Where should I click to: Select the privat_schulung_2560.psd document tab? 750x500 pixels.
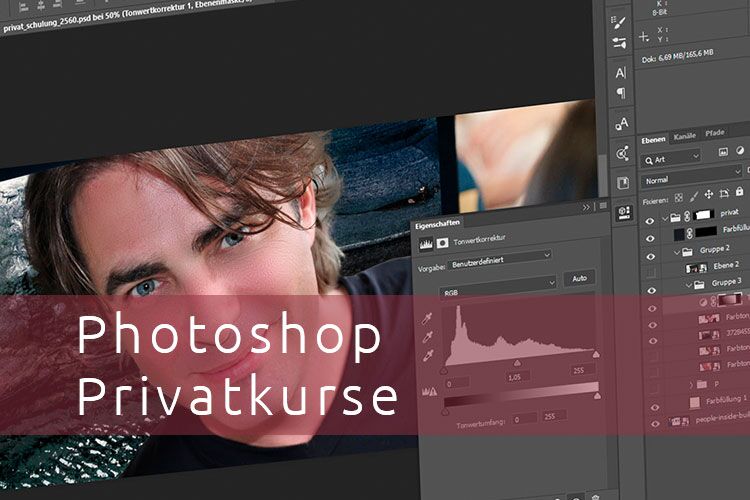tap(127, 18)
